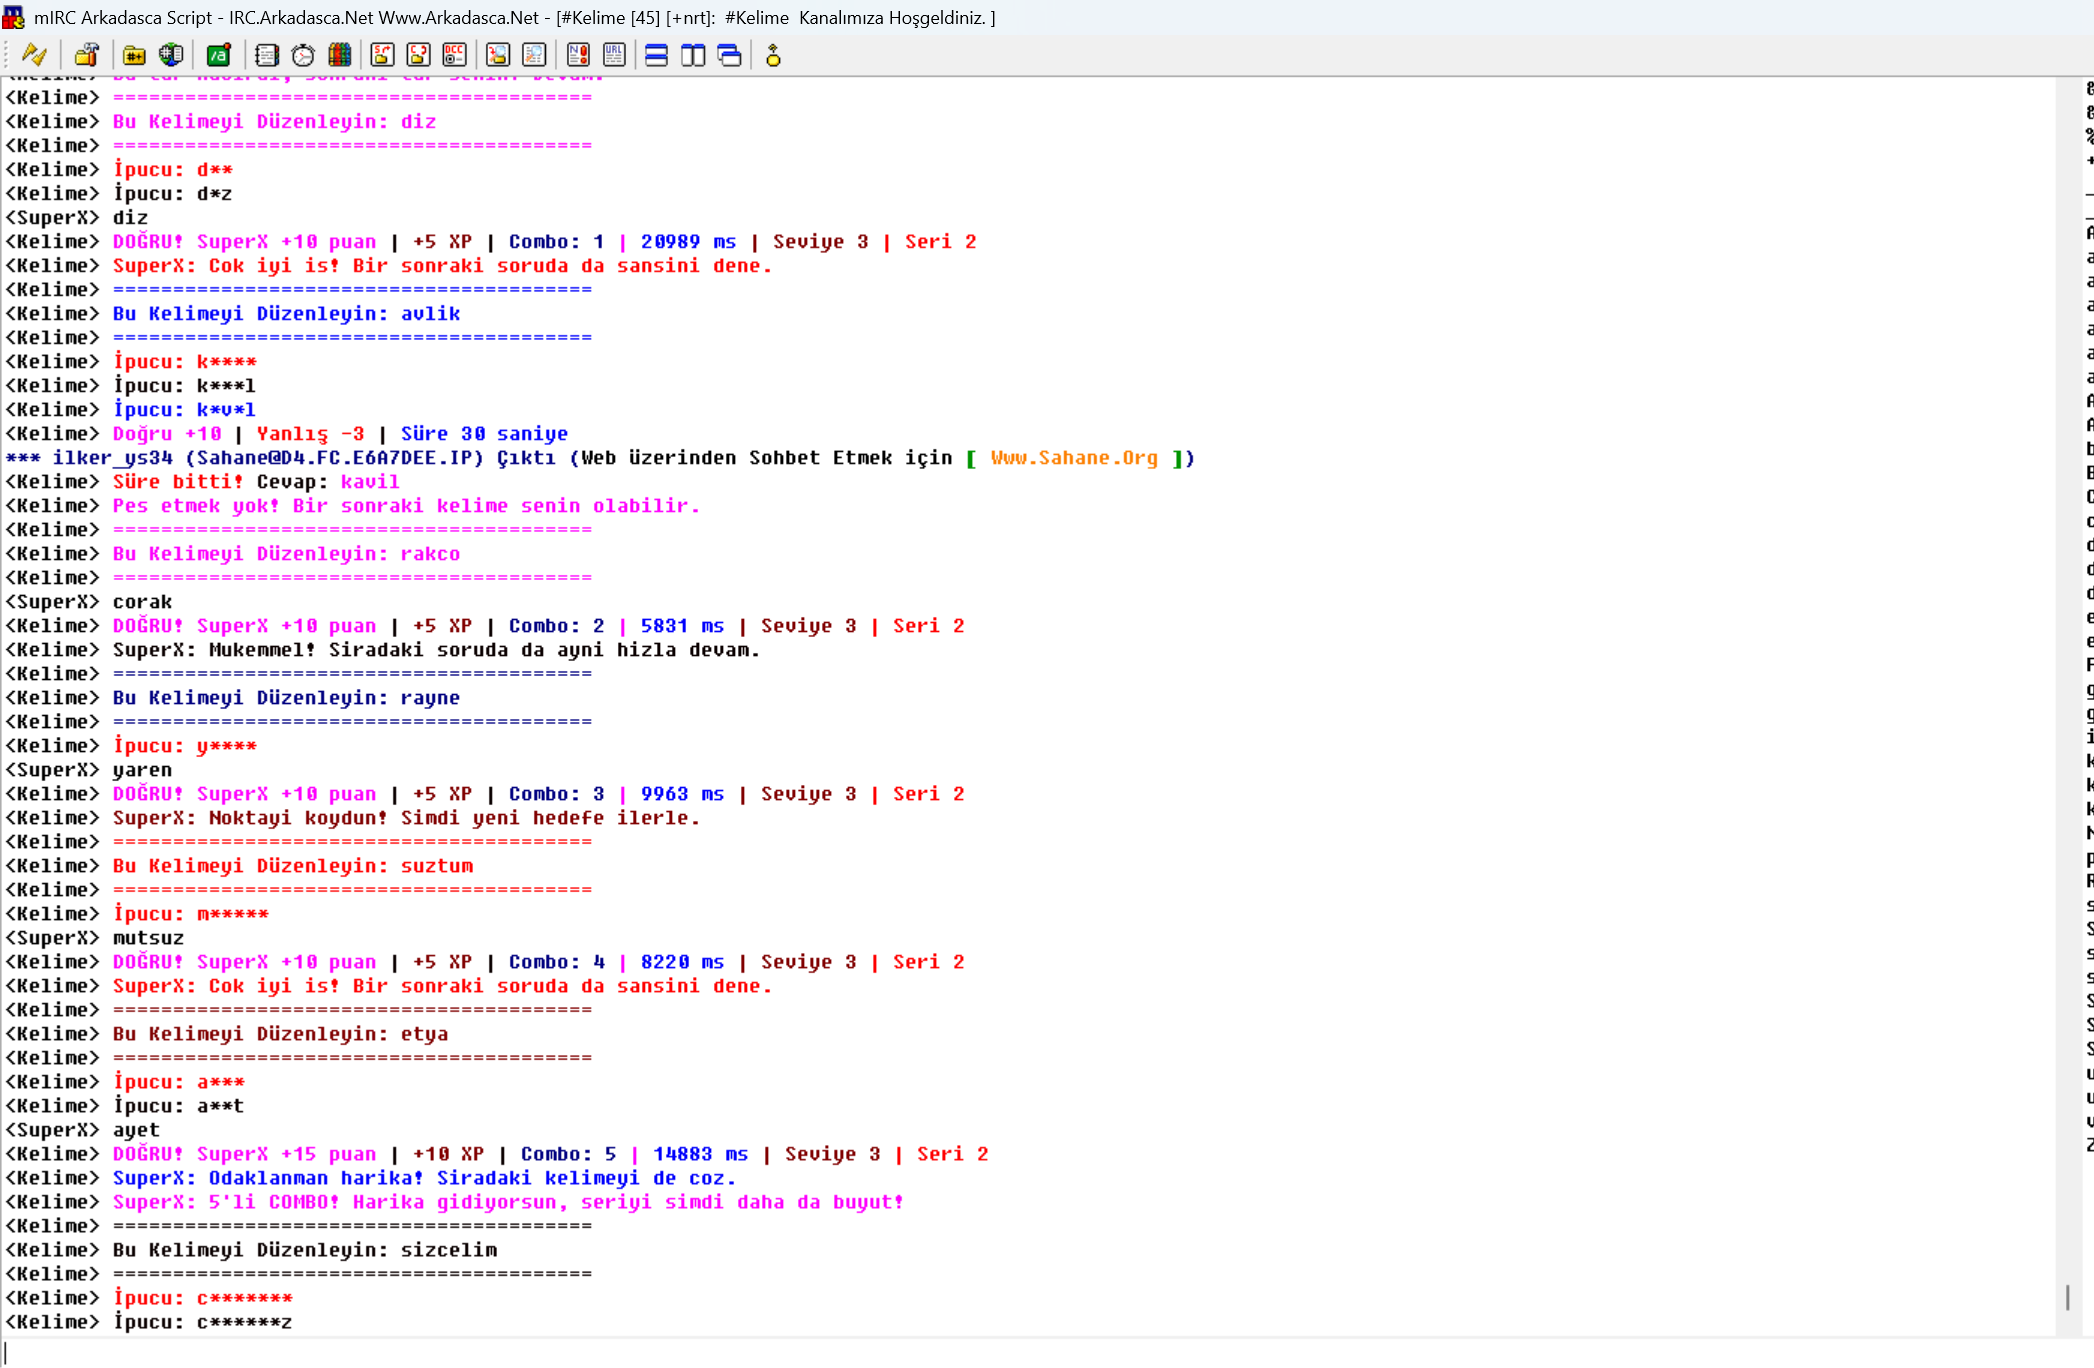Click the Send File icon

[382, 55]
